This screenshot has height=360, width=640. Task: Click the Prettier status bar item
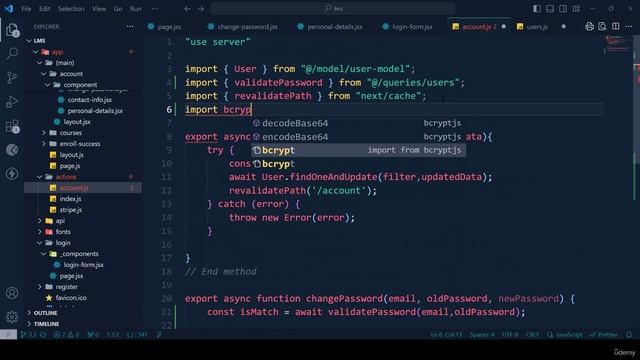pos(604,335)
